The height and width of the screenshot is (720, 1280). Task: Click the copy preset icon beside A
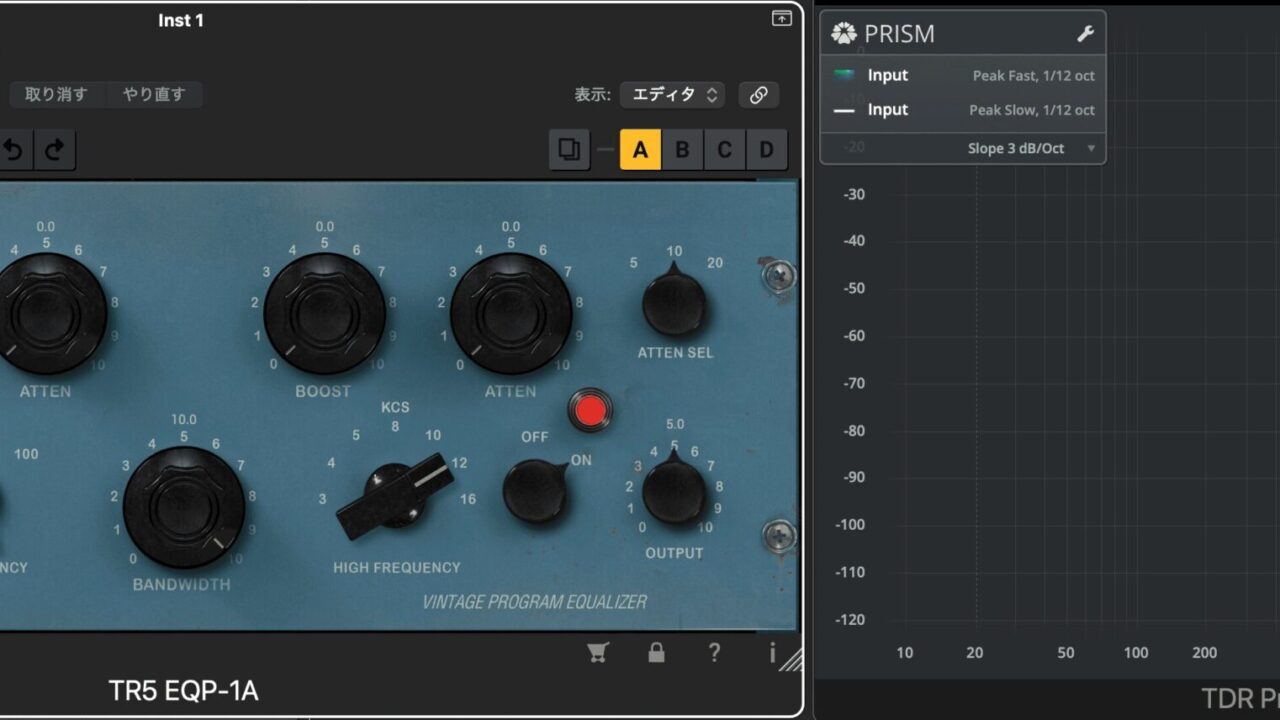pyautogui.click(x=569, y=150)
